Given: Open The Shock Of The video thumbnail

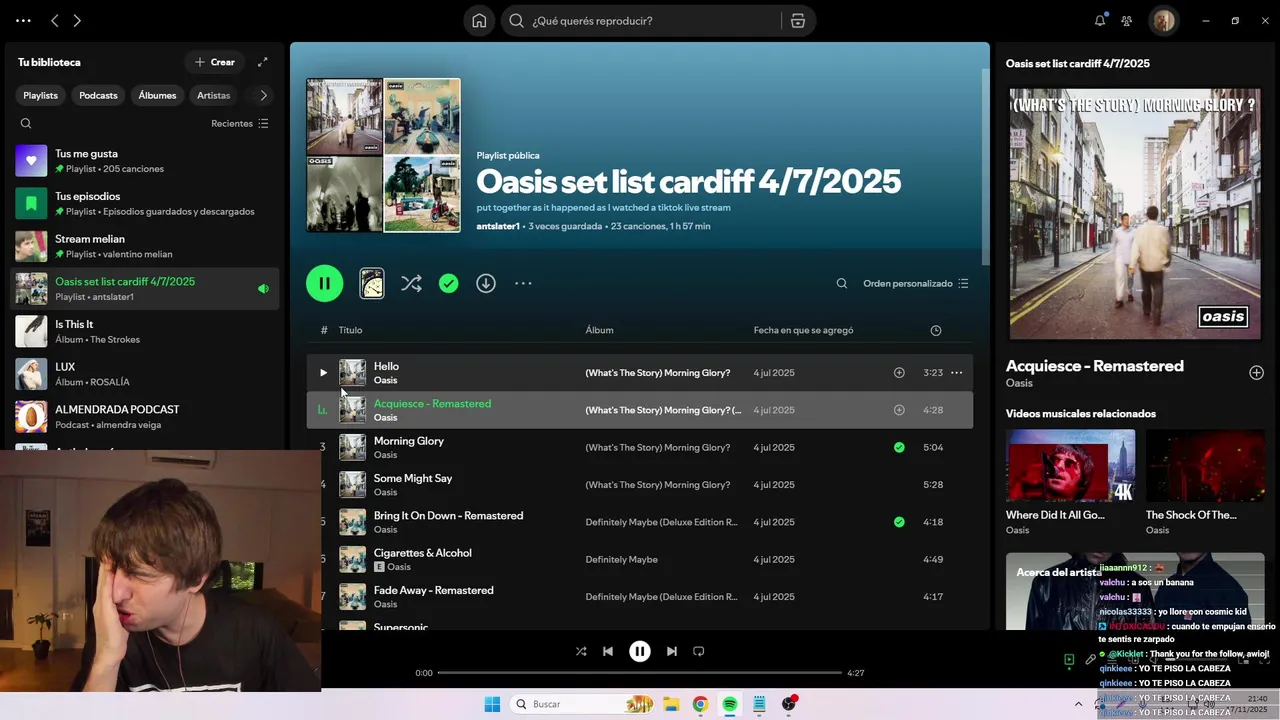Looking at the screenshot, I should [x=1205, y=466].
